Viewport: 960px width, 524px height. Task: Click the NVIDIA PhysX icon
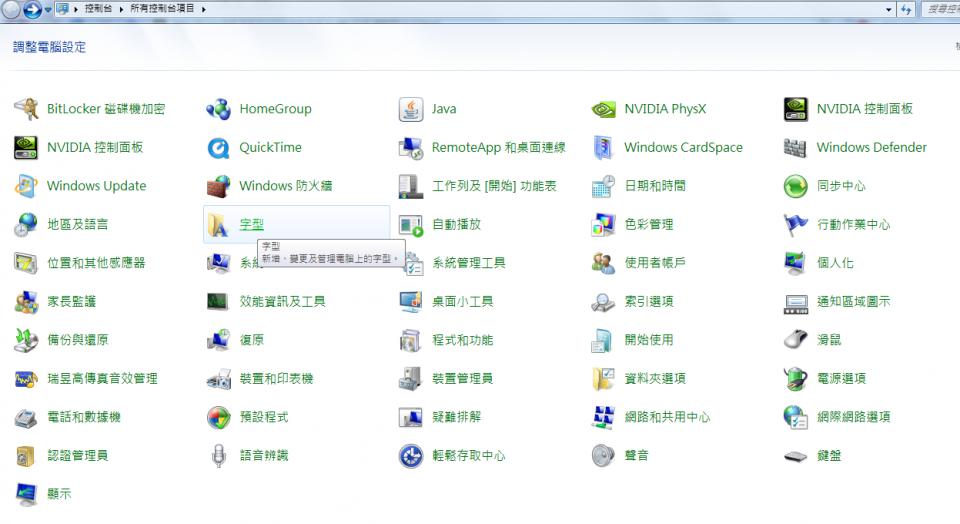tap(603, 109)
